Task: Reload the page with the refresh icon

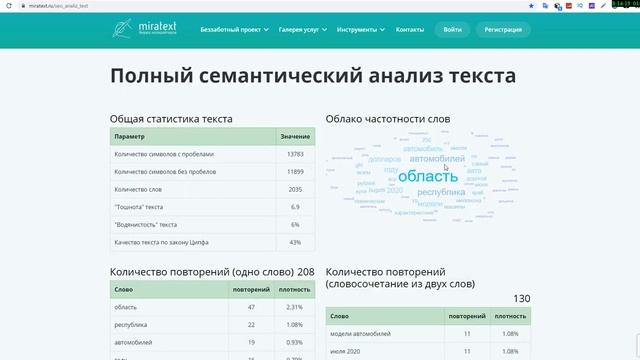Action: coord(9,6)
